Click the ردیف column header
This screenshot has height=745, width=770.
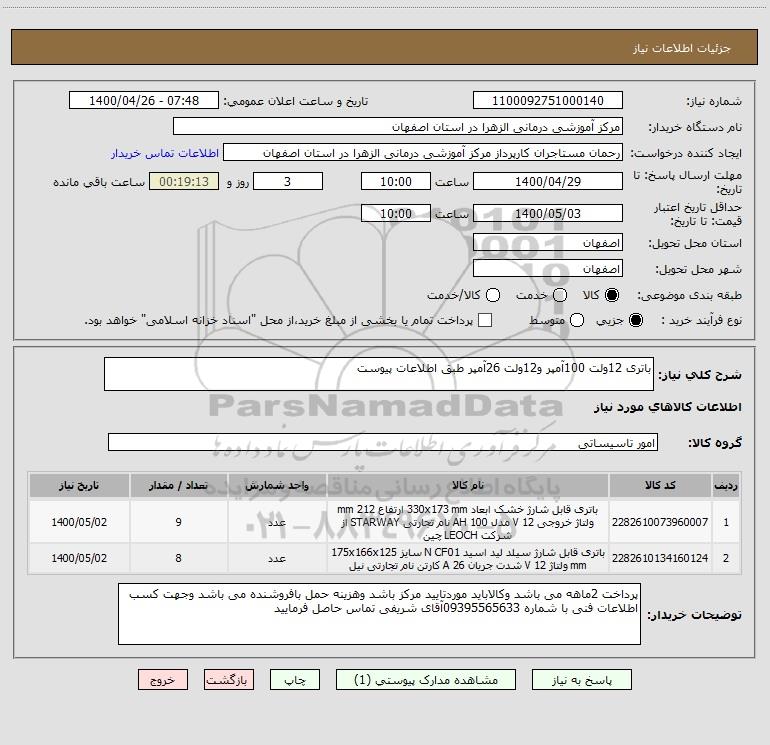726,486
